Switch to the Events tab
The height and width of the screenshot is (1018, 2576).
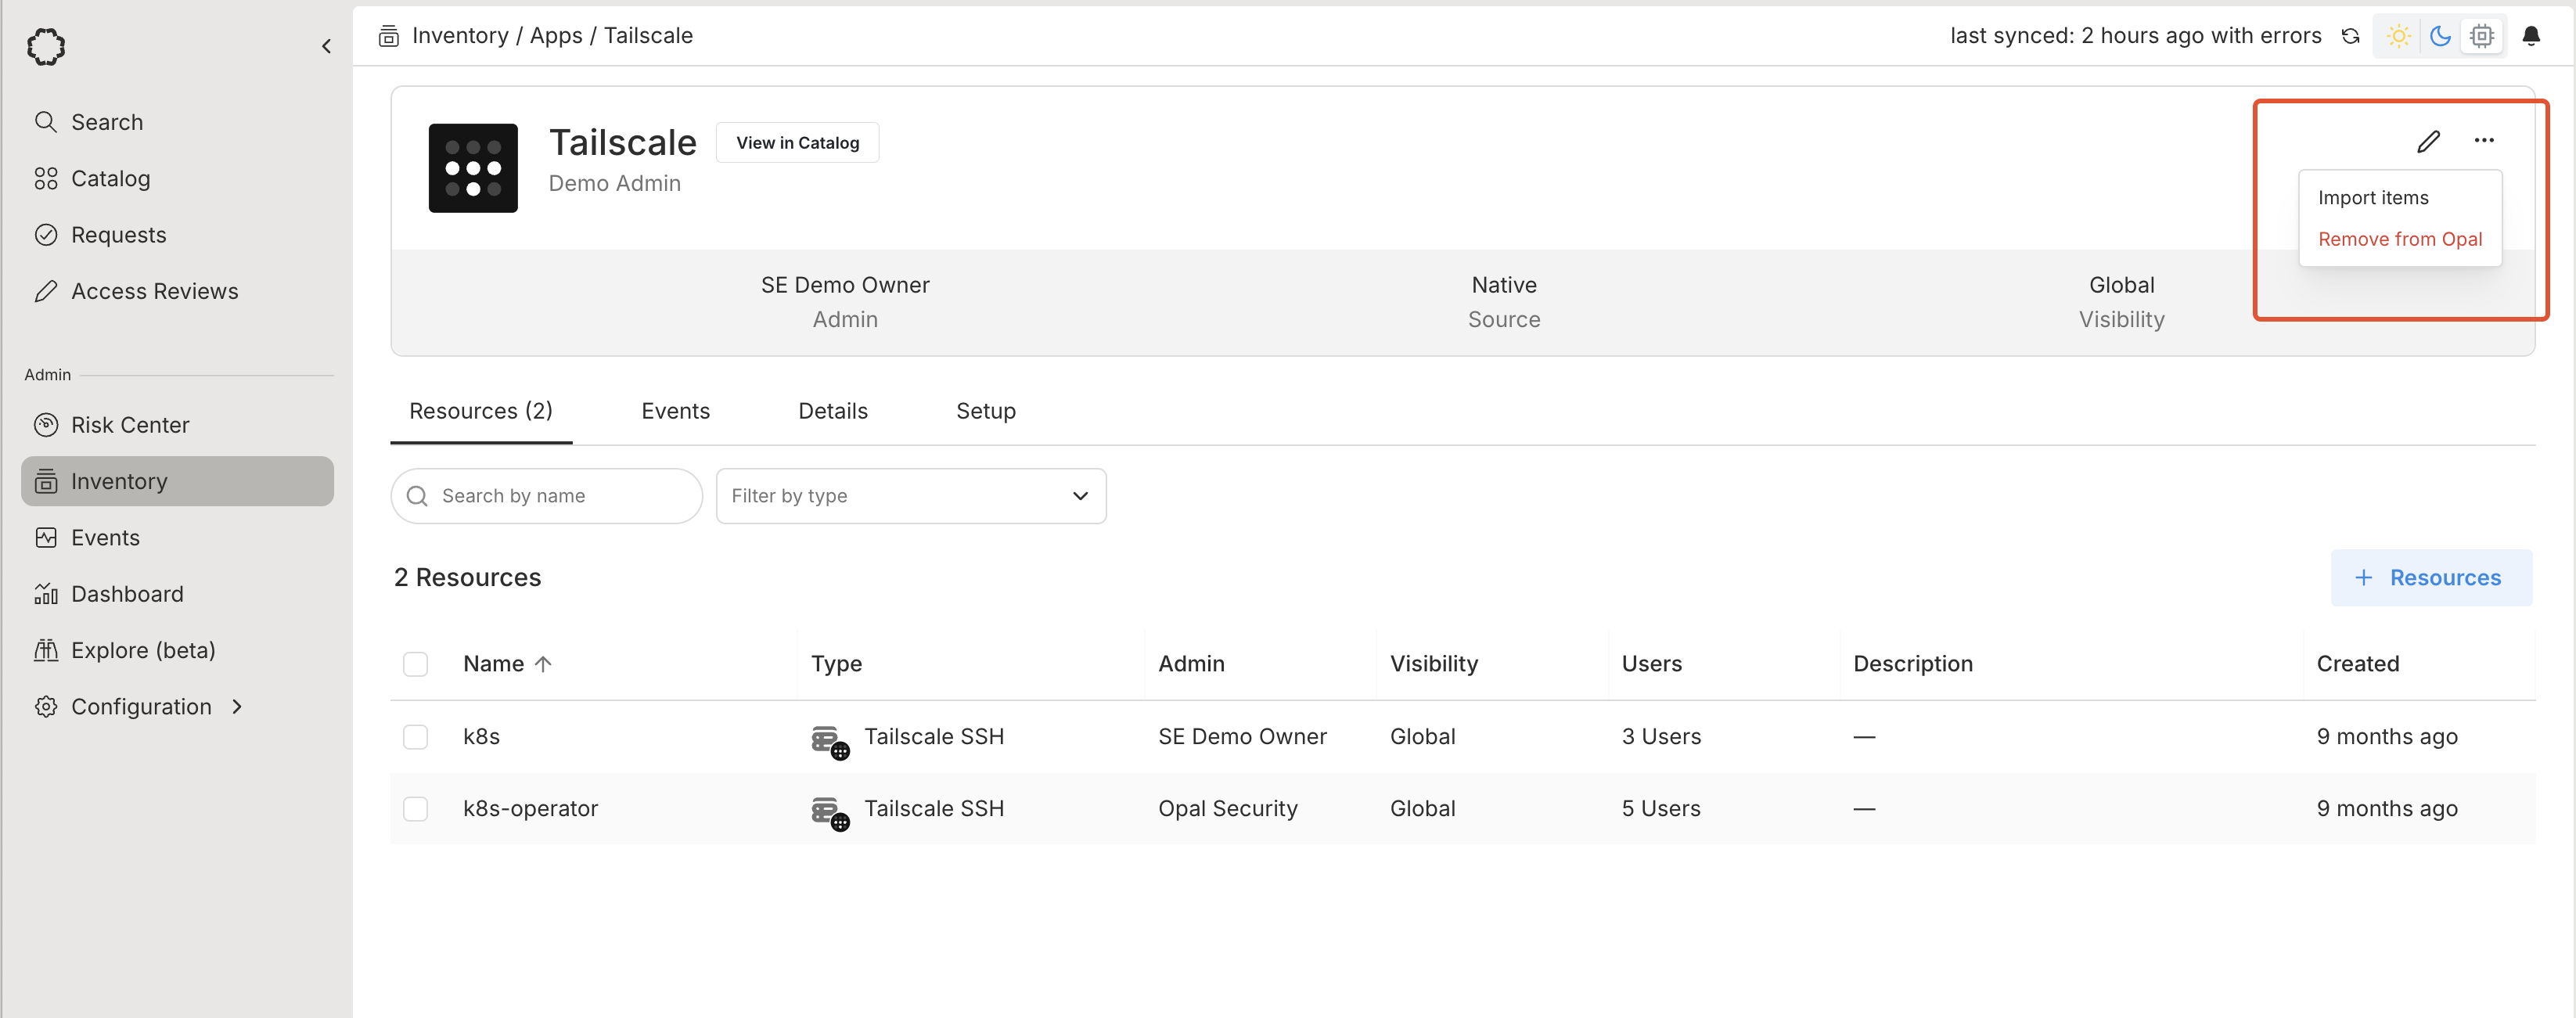click(x=675, y=411)
